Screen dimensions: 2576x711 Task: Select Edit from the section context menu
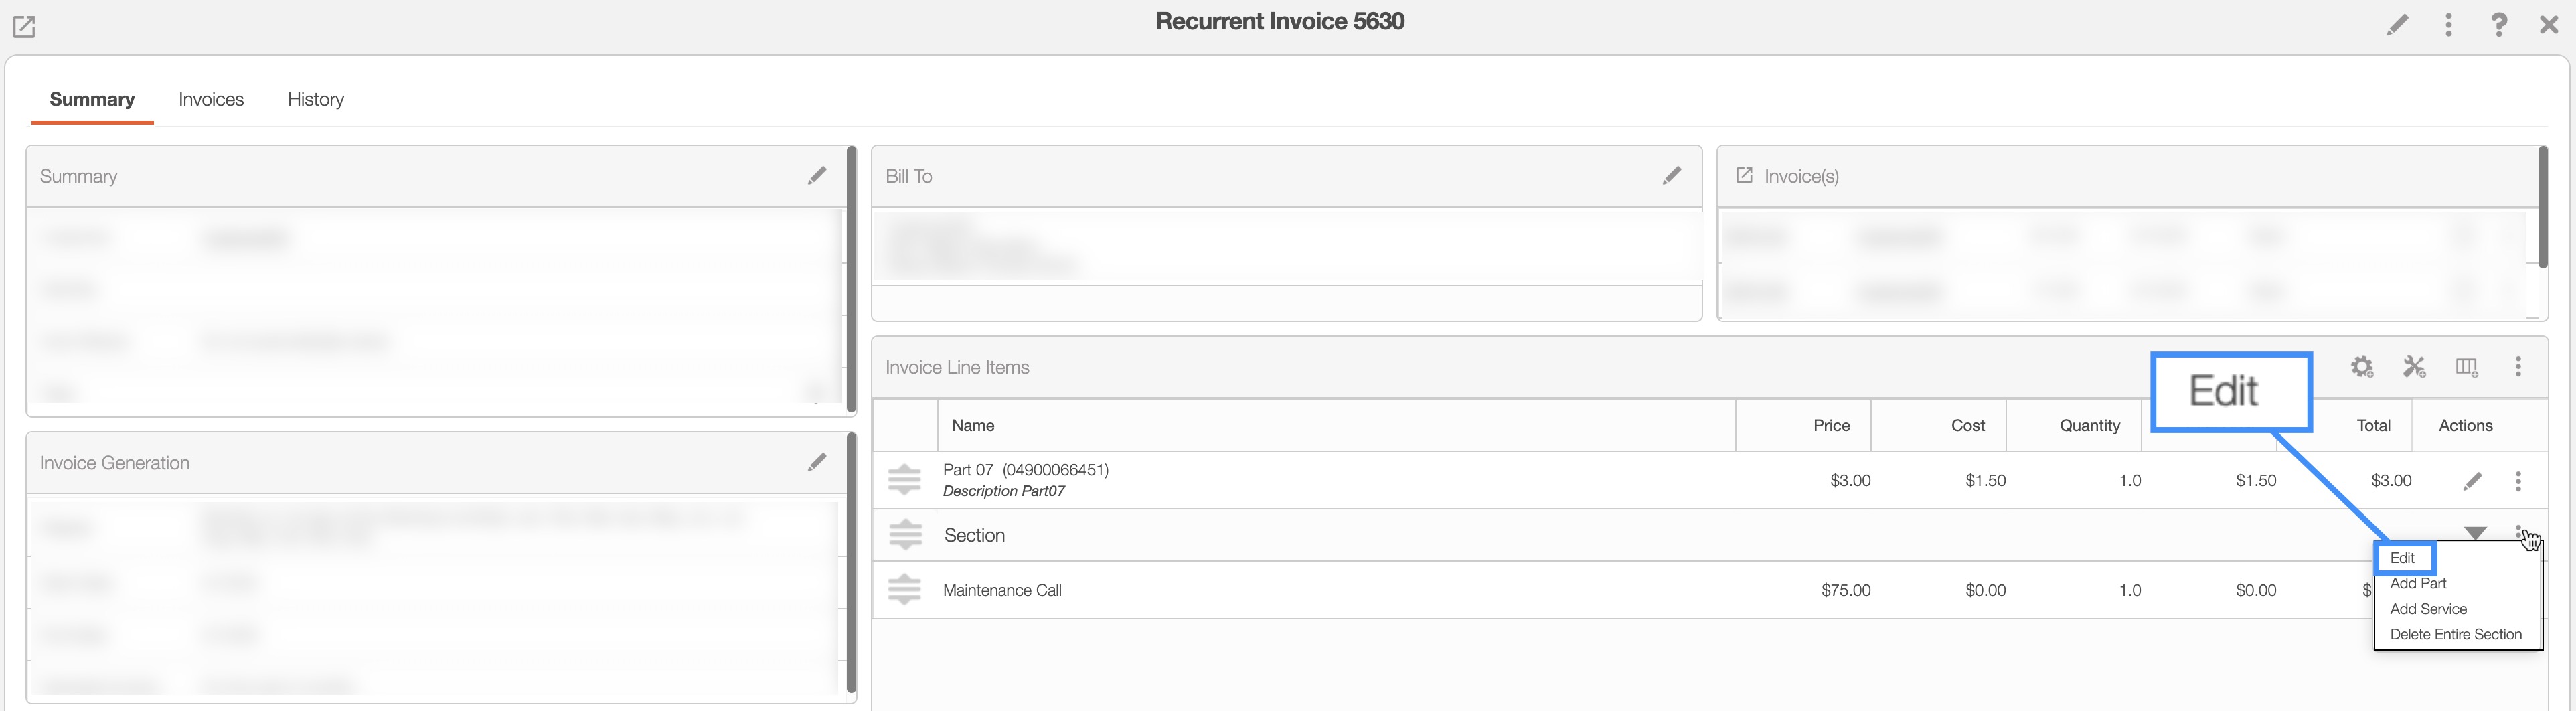point(2402,558)
